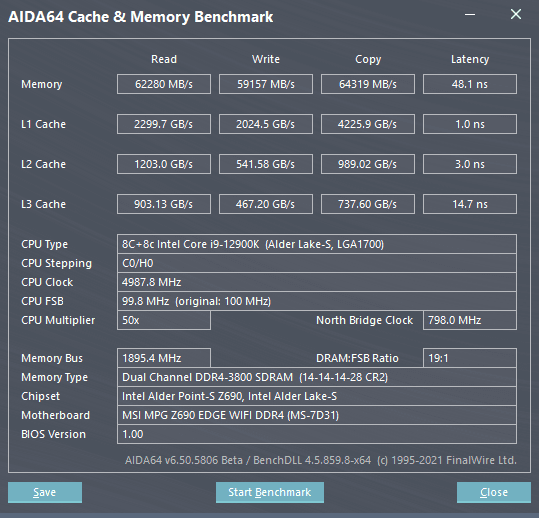539x518 pixels.
Task: Select L1 Cache Latency 1.0 ns
Action: point(470,124)
